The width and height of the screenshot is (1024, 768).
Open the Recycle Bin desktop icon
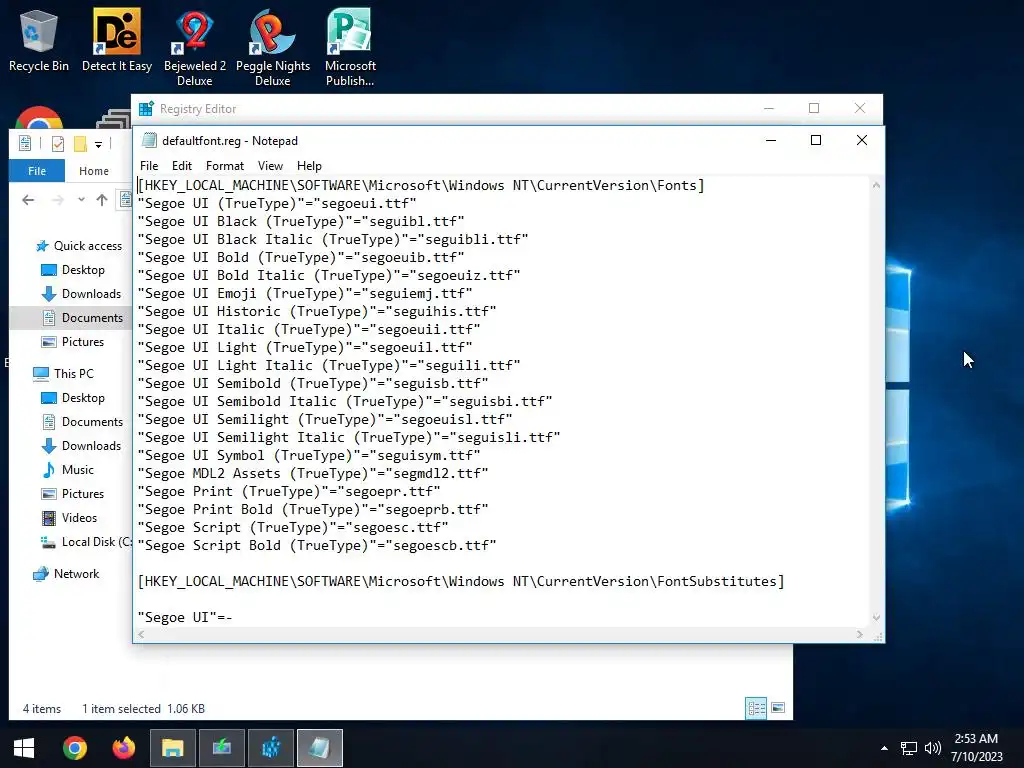coord(39,40)
